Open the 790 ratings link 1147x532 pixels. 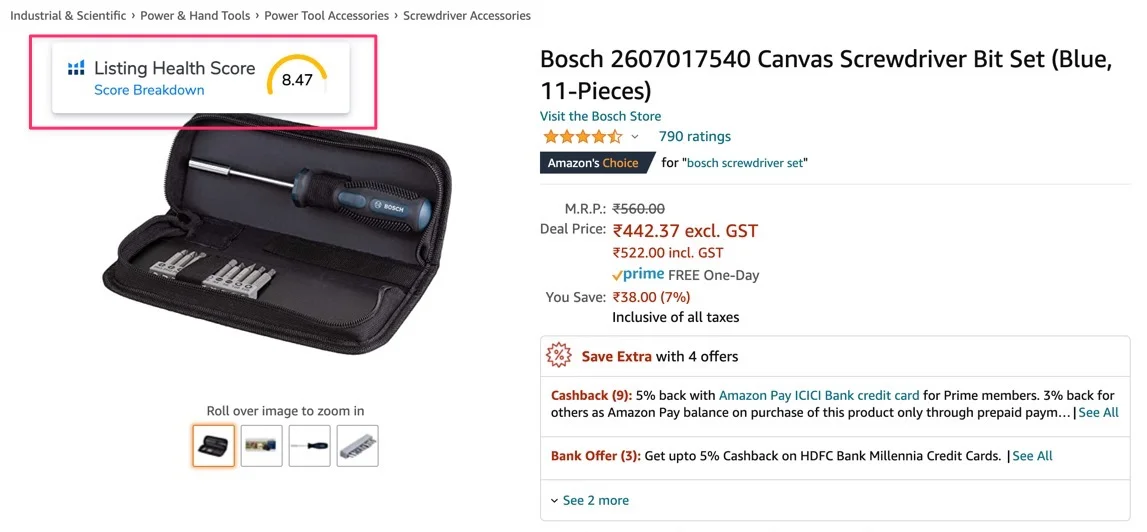(695, 136)
